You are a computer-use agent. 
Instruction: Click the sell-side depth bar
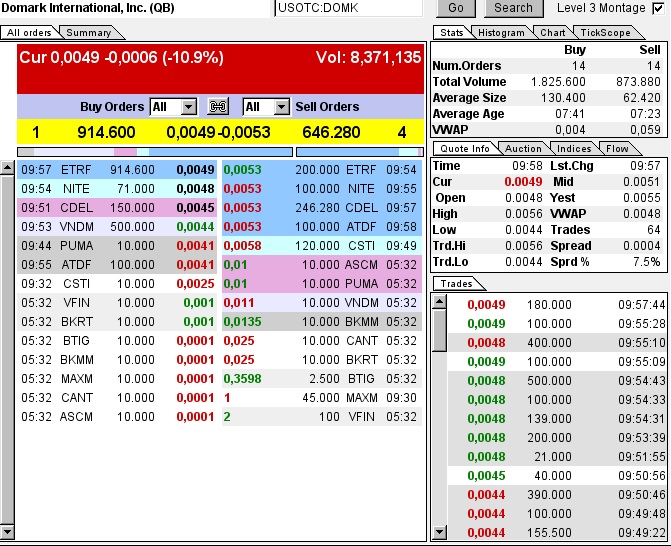point(359,152)
